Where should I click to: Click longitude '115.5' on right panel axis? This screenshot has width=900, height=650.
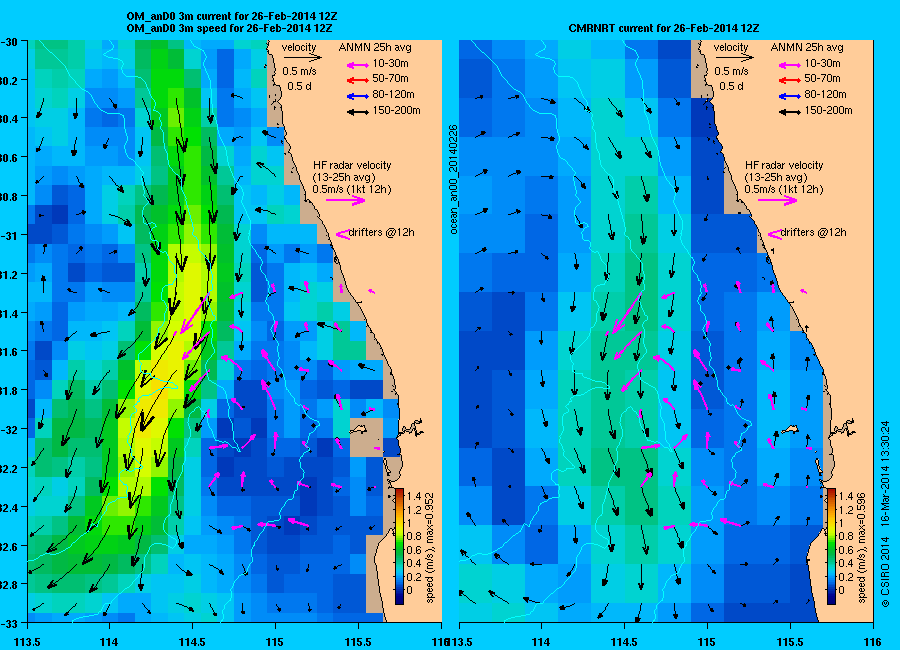790,642
